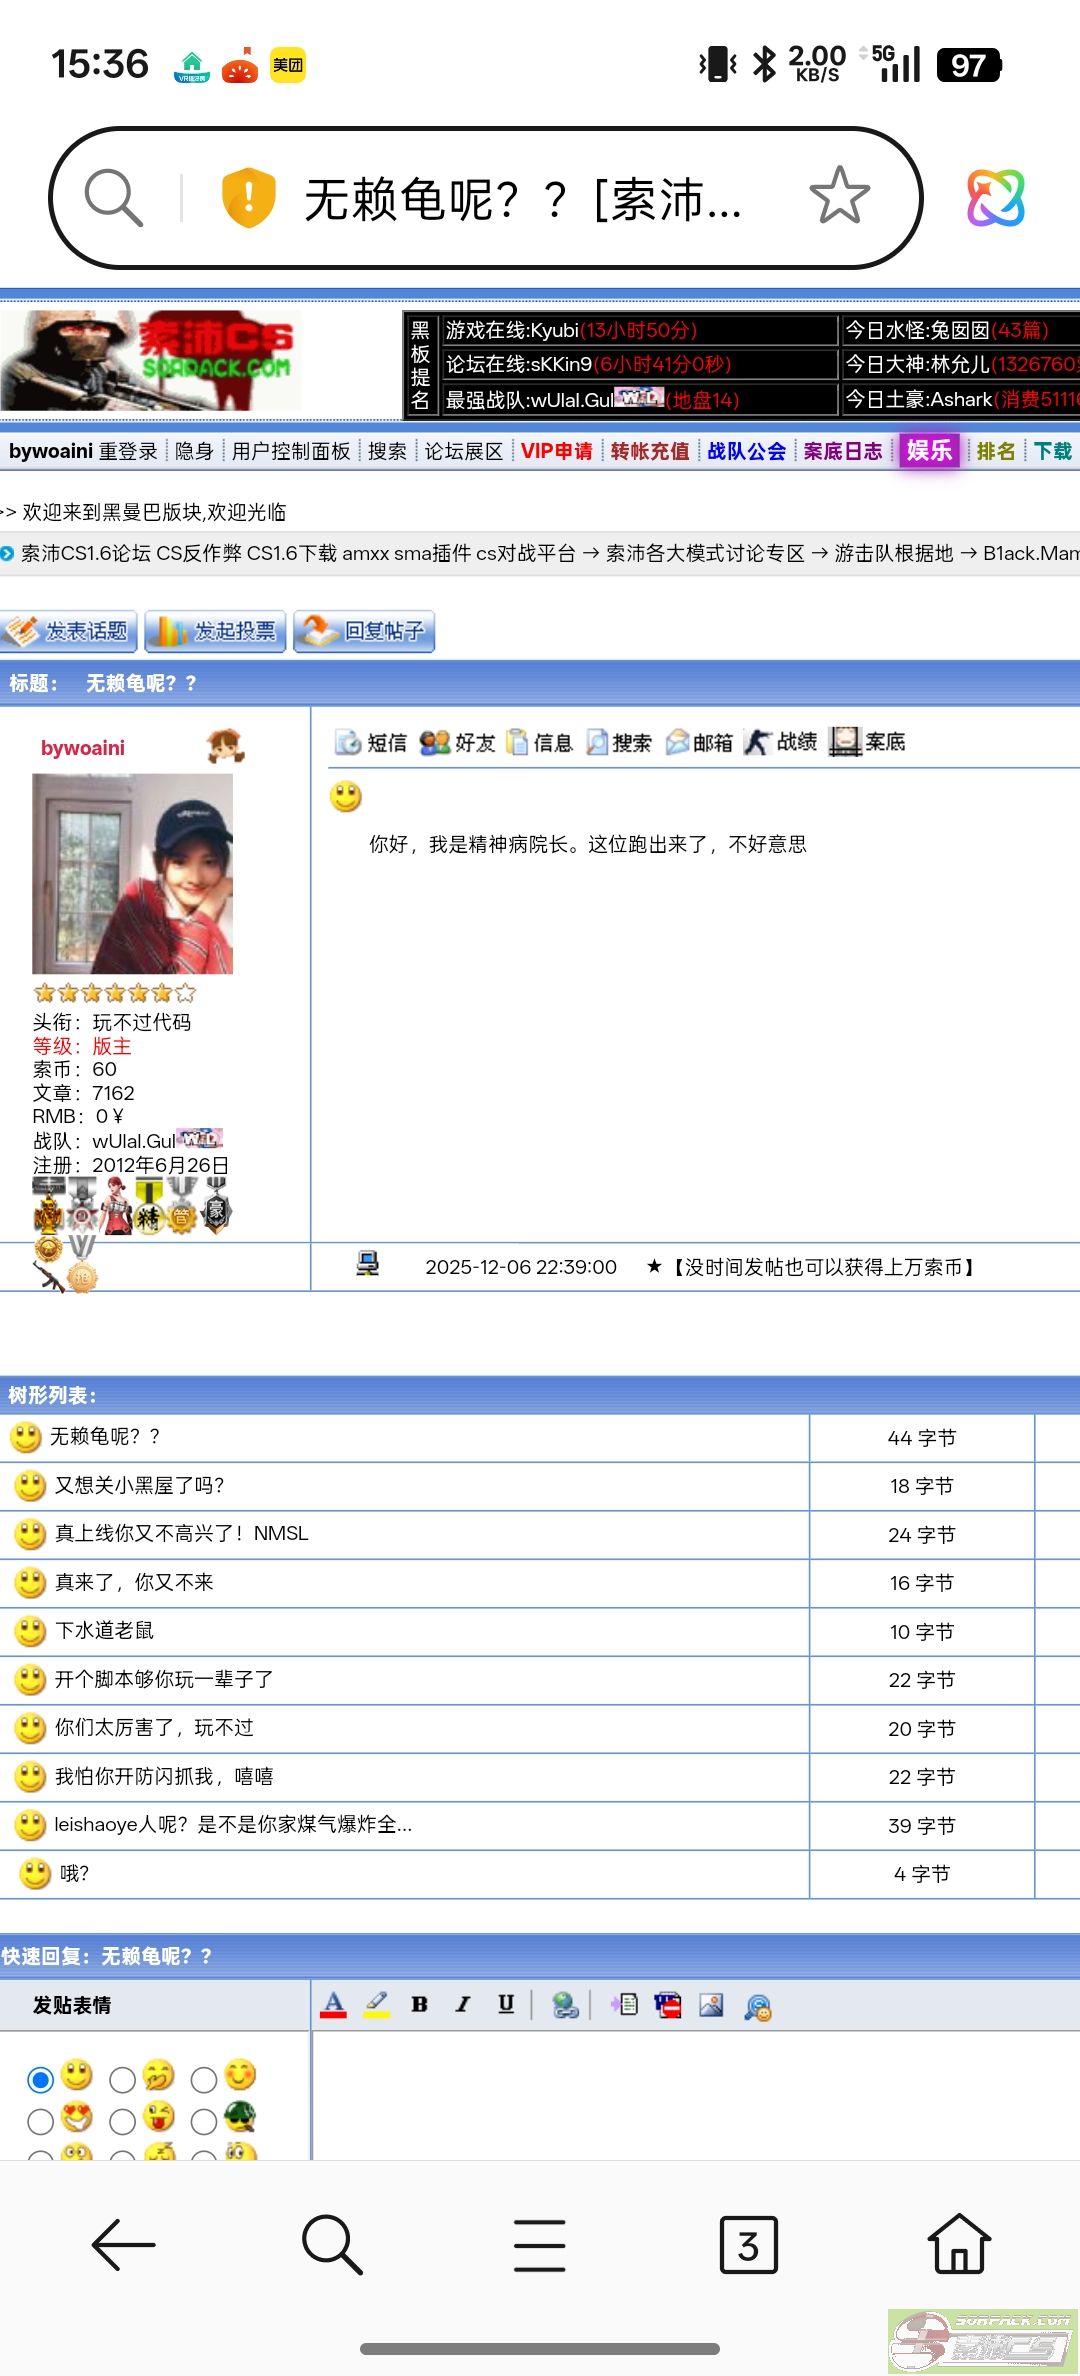Click the bold formatting icon
Image resolution: width=1080 pixels, height=2376 pixels.
(x=420, y=2004)
